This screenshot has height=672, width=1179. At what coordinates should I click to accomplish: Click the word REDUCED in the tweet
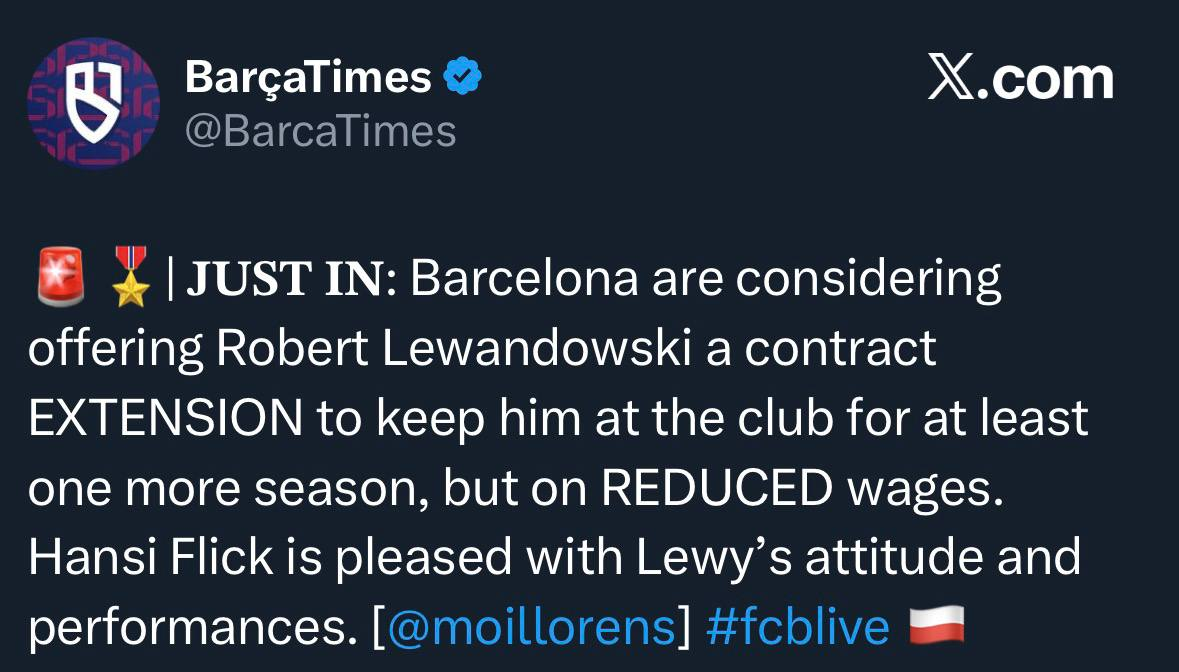tap(718, 488)
